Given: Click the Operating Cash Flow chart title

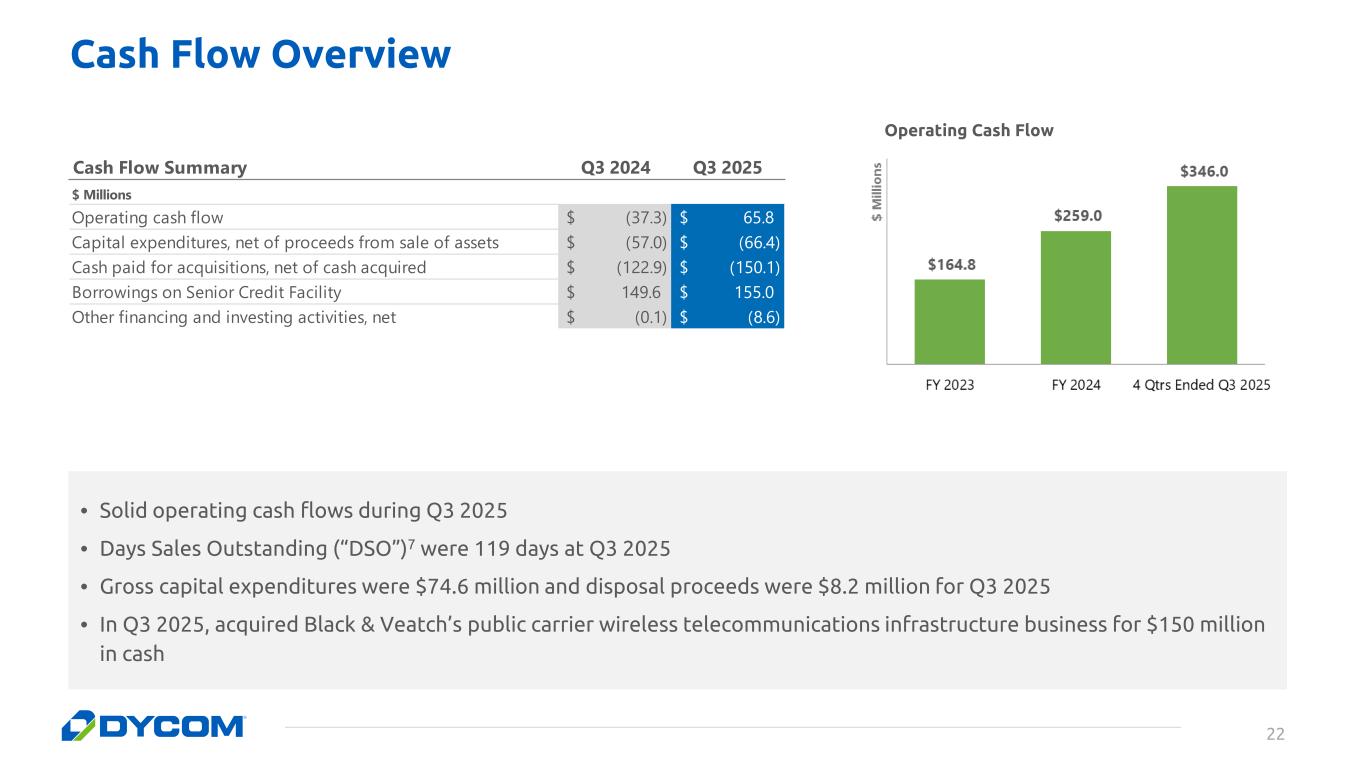Looking at the screenshot, I should pyautogui.click(x=969, y=130).
